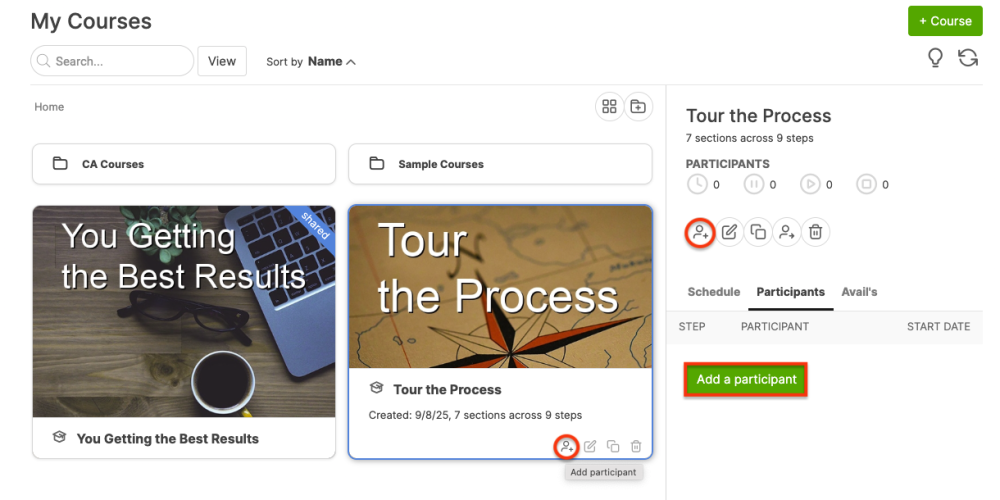Screen dimensions: 1000x500
Task: Click the lightbulb tips icon
Action: pyautogui.click(x=935, y=58)
